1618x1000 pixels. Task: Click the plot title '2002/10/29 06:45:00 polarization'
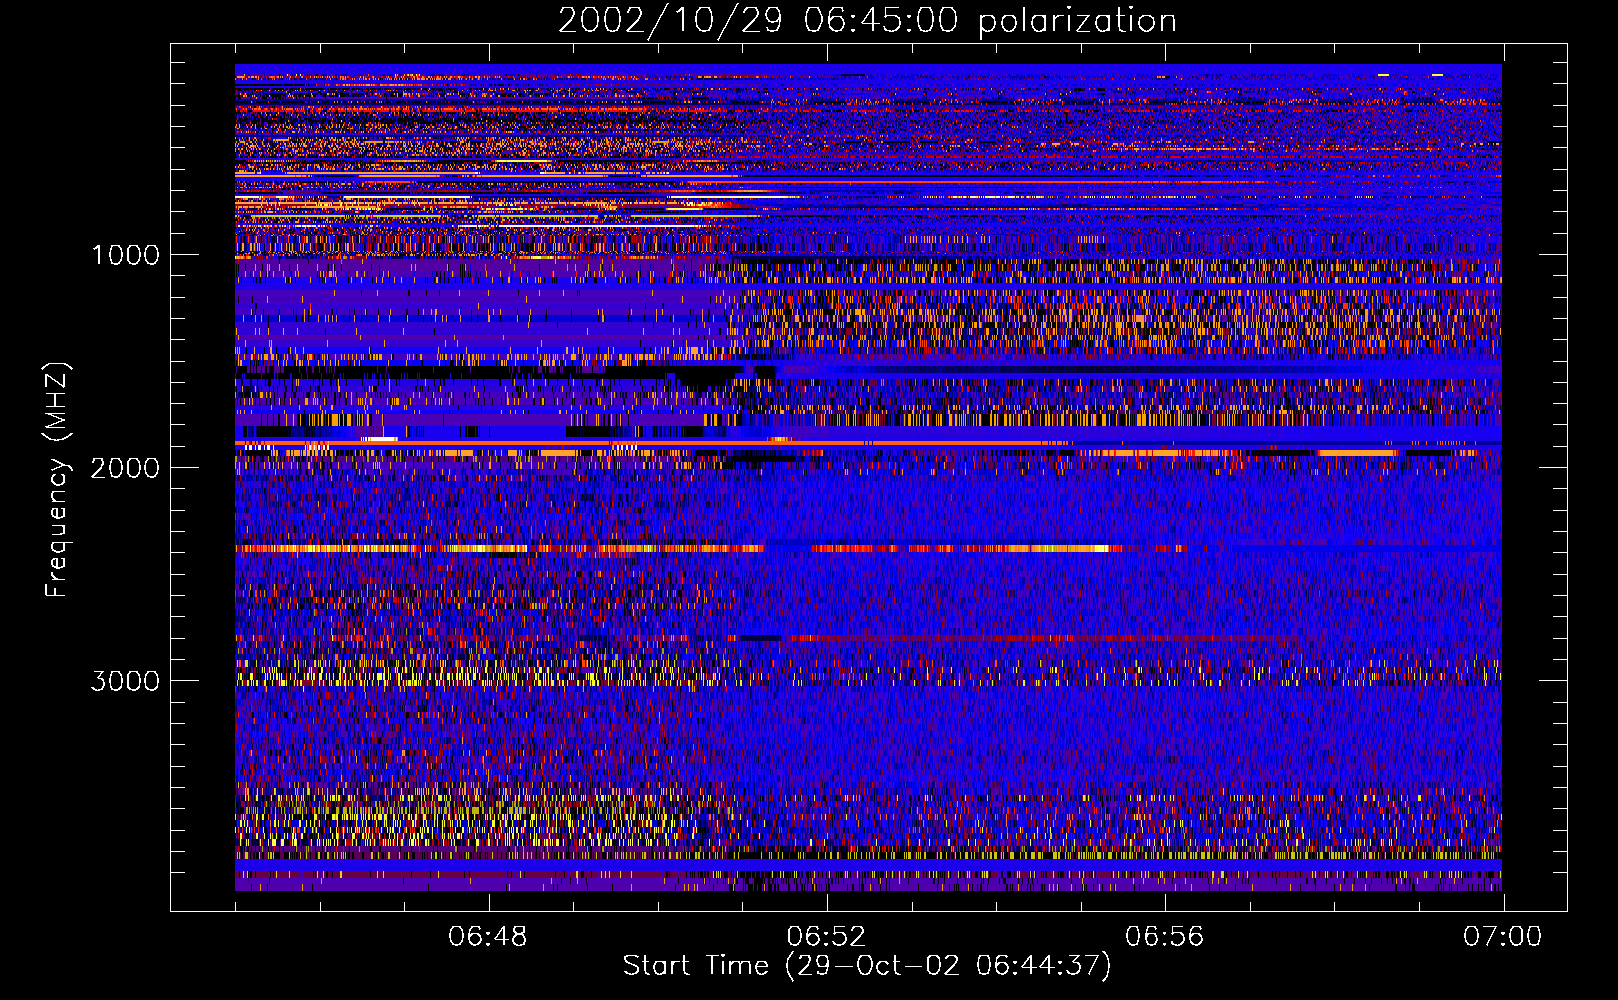[867, 21]
